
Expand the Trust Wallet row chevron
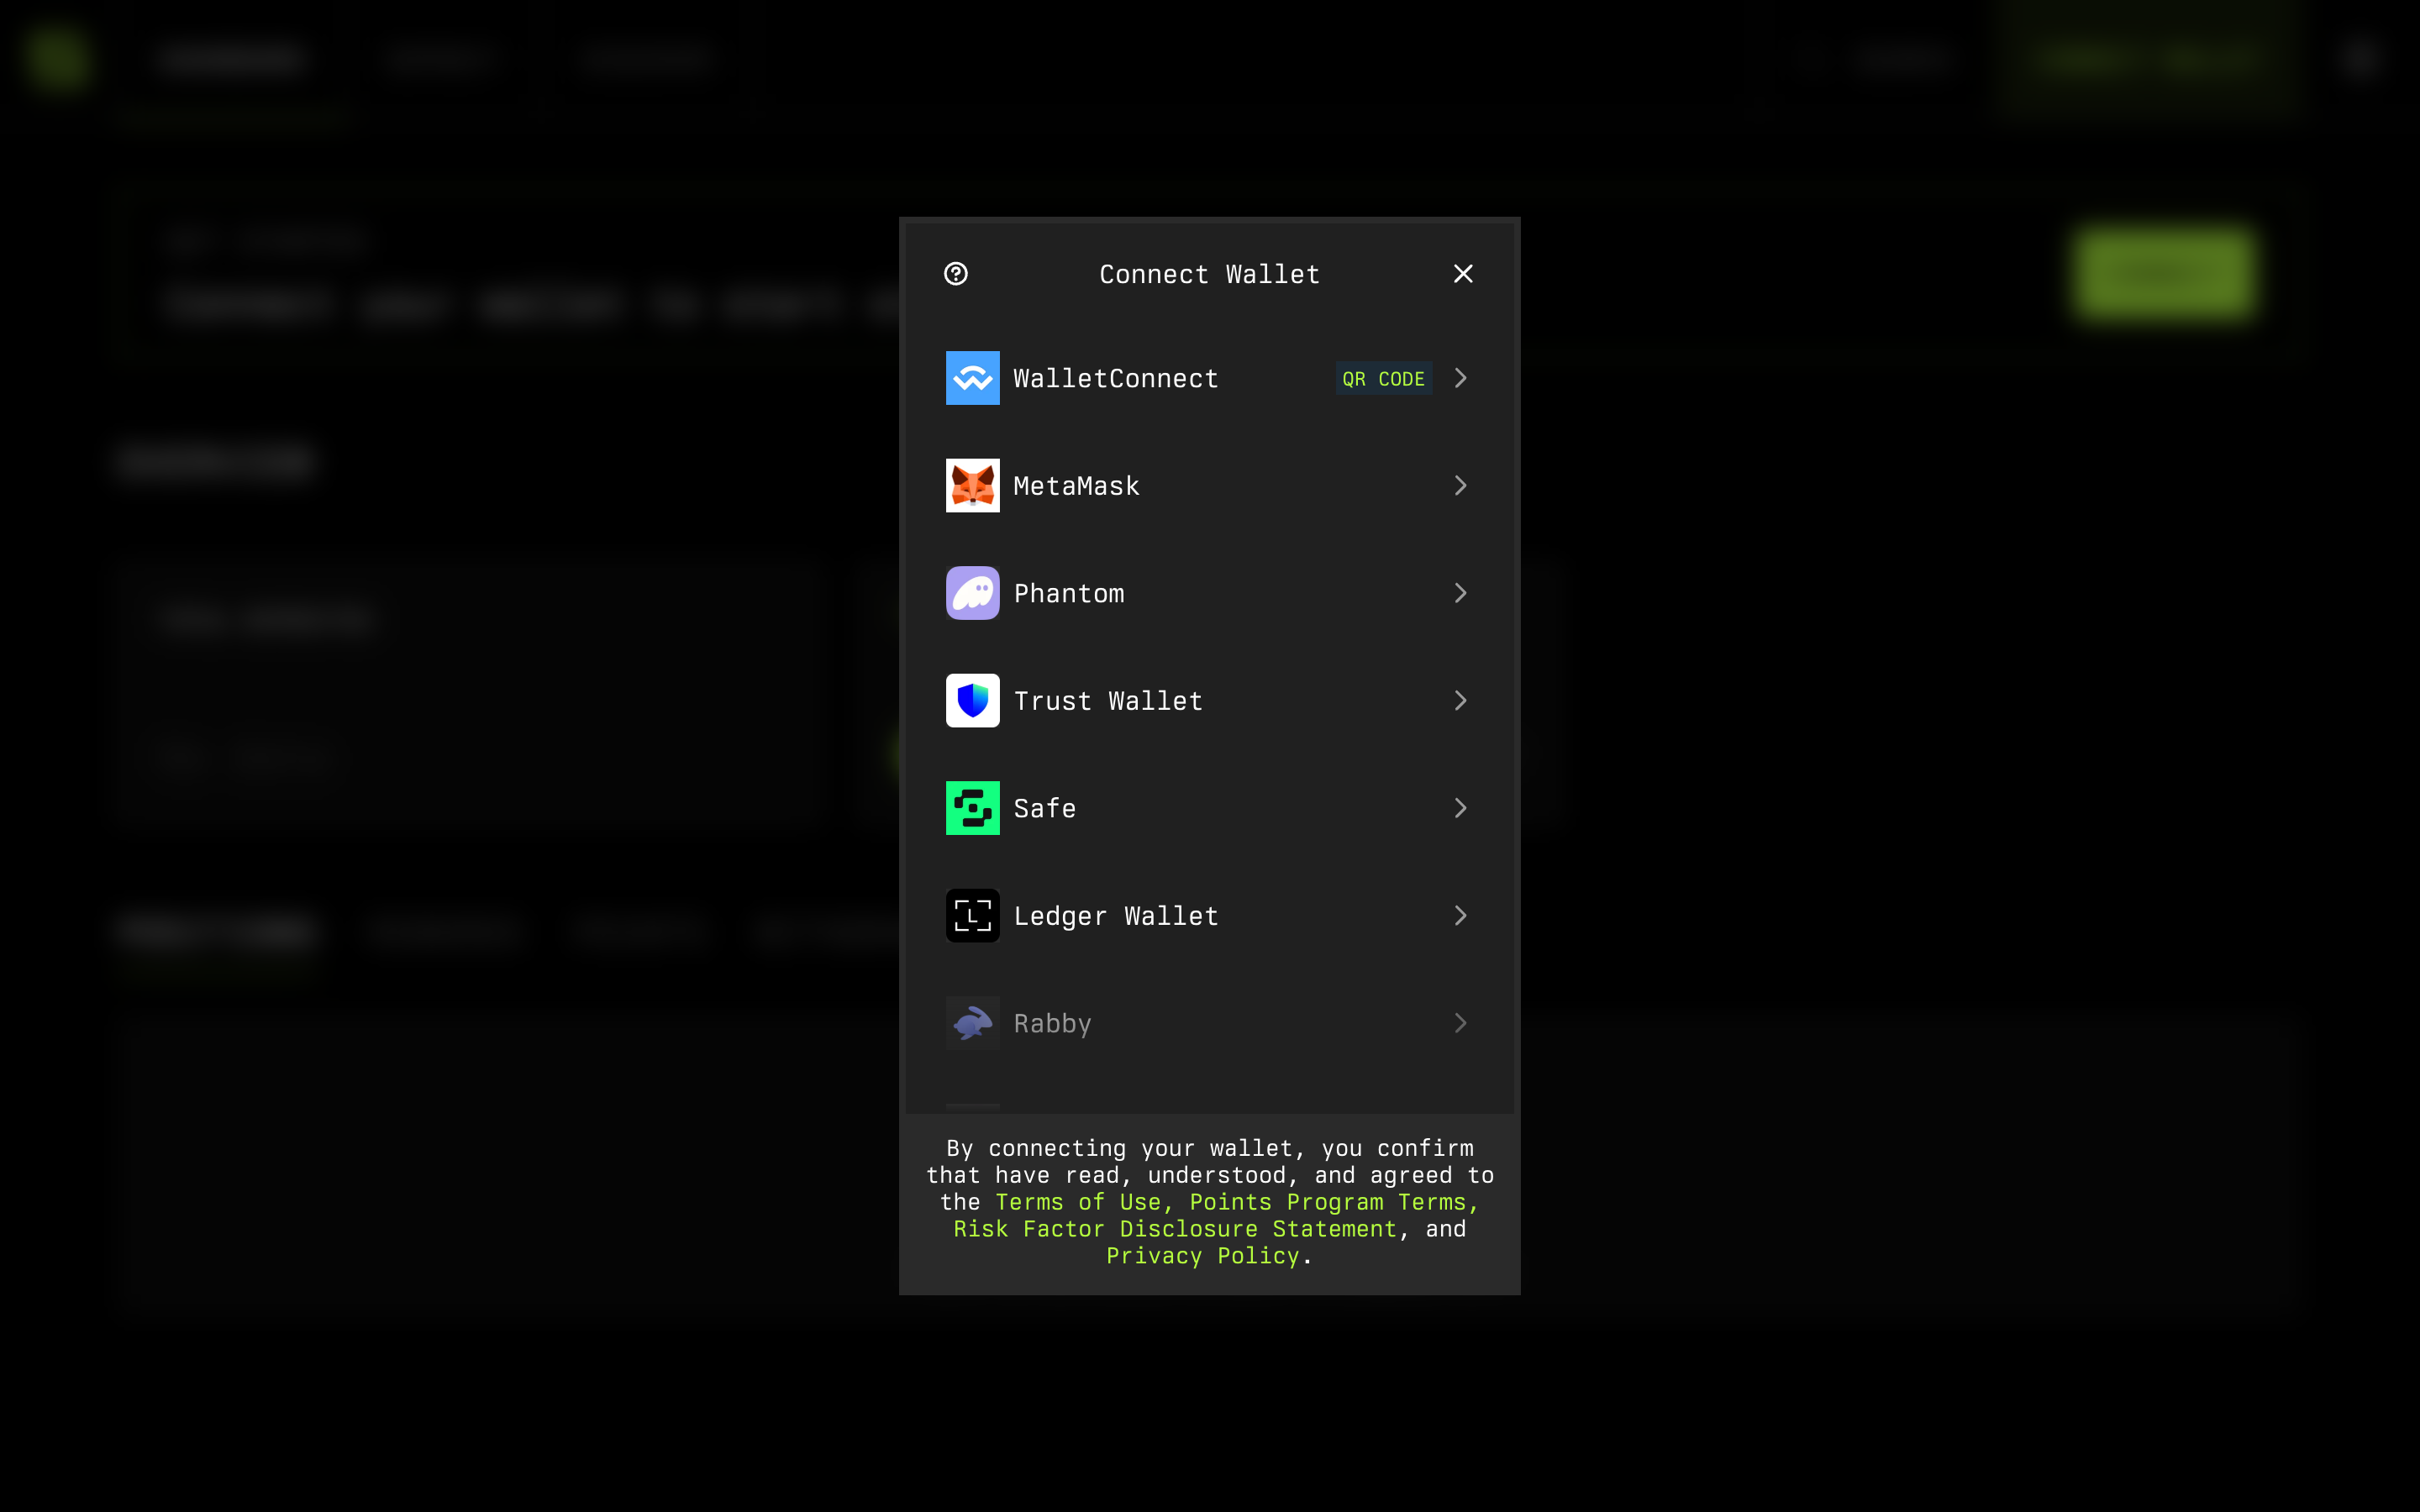(x=1461, y=701)
